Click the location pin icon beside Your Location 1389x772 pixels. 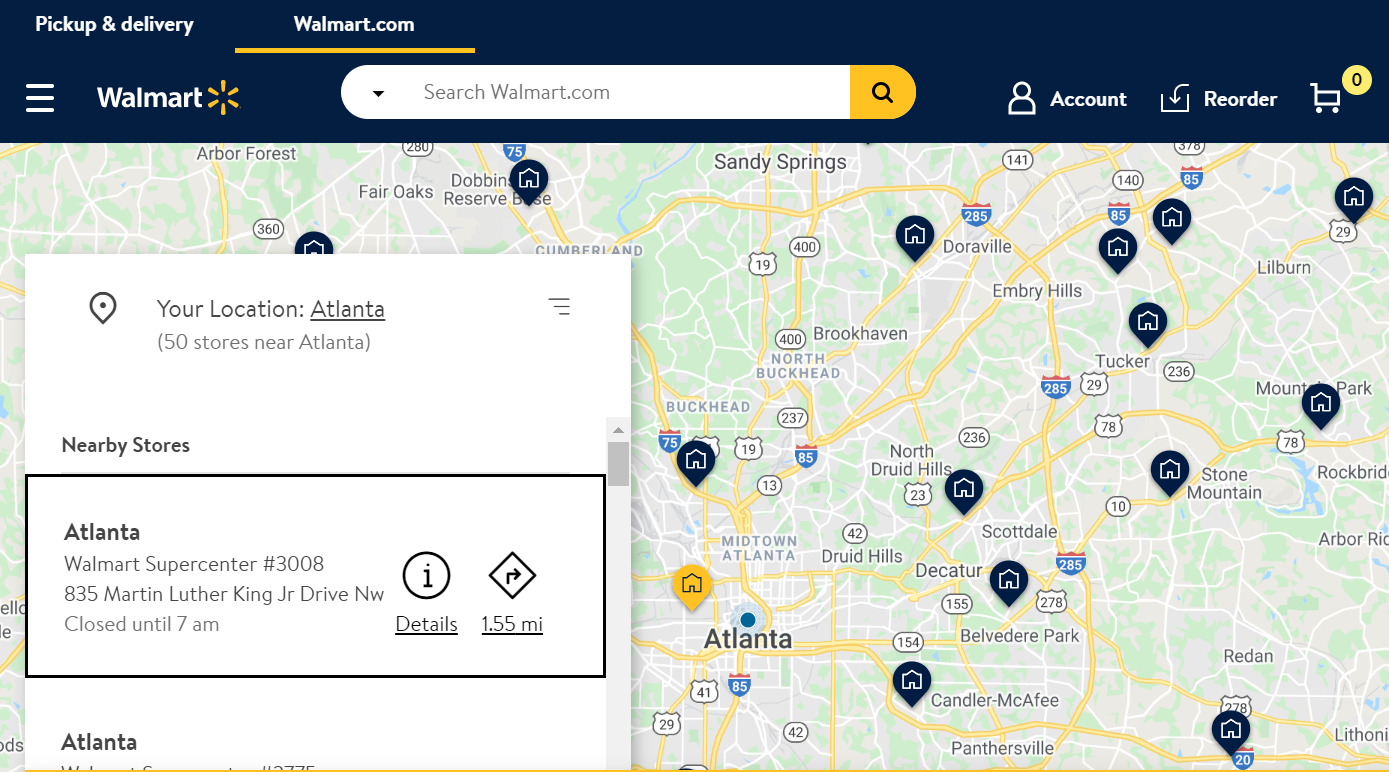(103, 308)
